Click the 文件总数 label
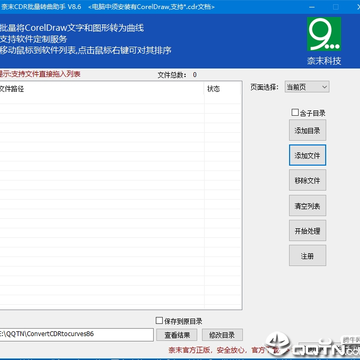 pyautogui.click(x=172, y=75)
